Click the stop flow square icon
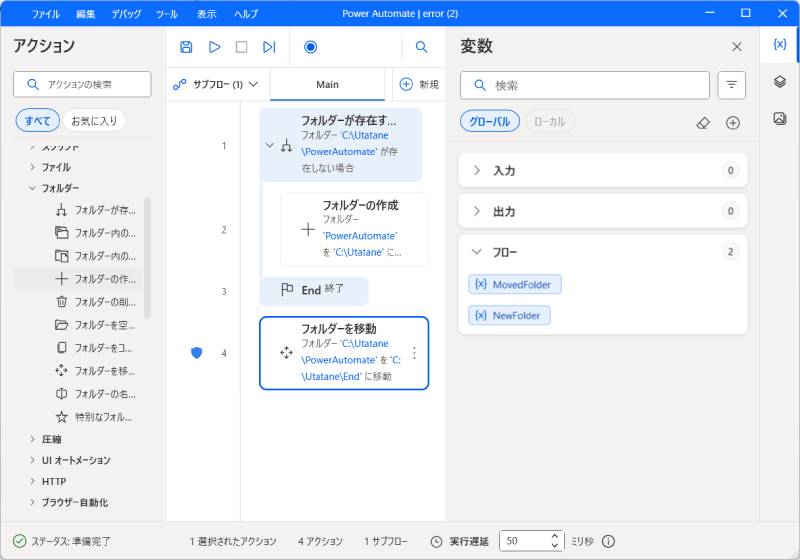 241,47
